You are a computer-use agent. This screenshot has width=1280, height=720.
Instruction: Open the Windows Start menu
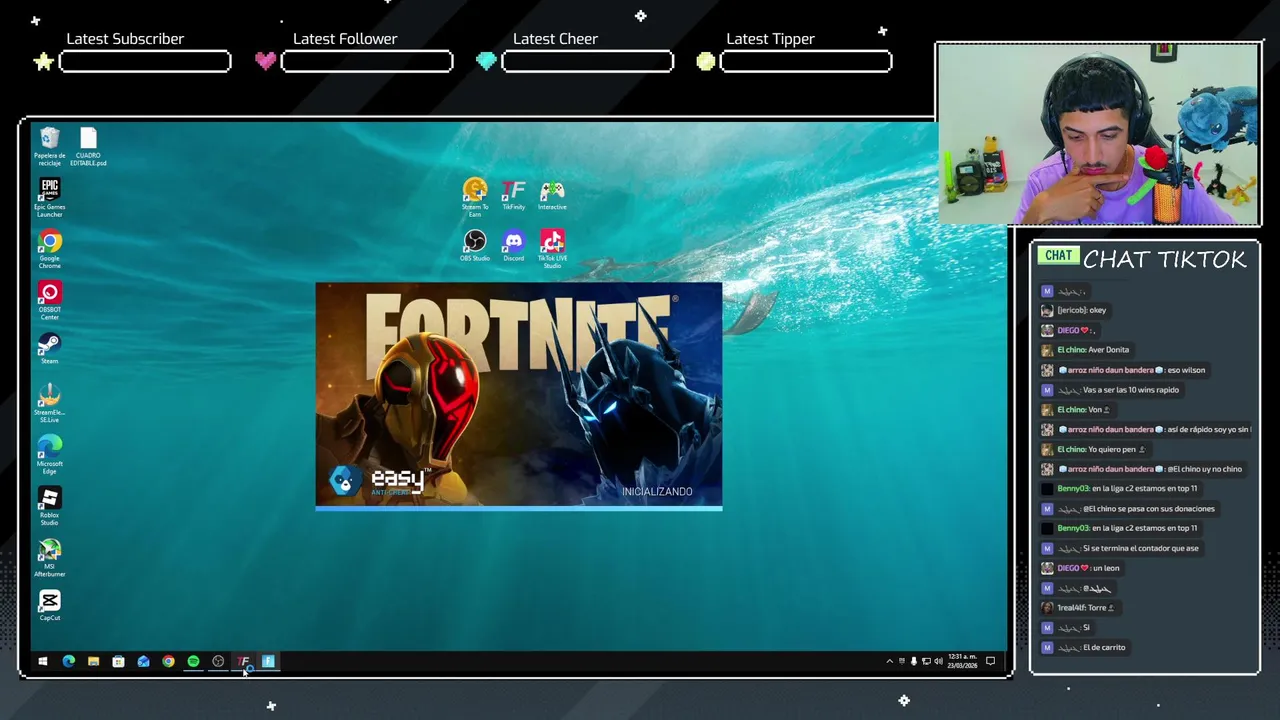(x=43, y=661)
